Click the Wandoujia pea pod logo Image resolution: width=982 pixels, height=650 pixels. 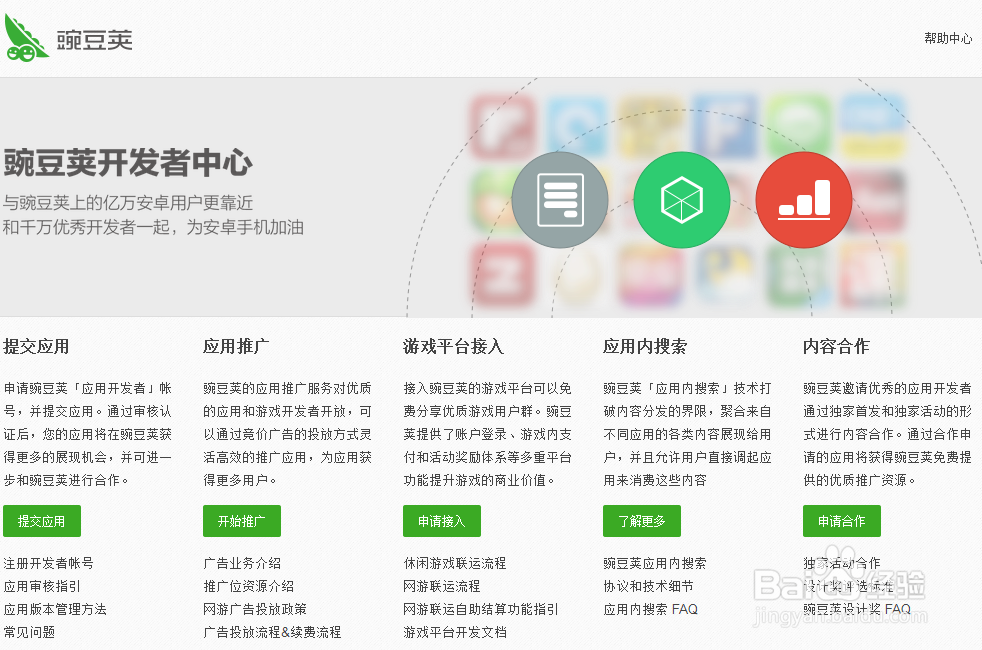click(x=26, y=38)
